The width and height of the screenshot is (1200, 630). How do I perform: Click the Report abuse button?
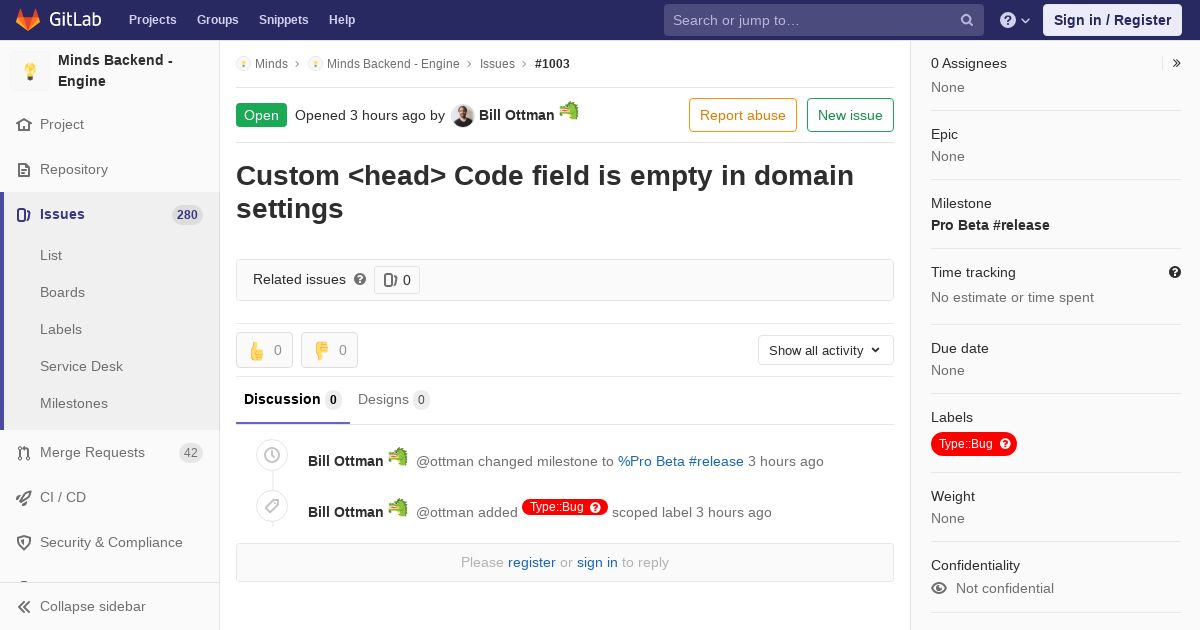point(743,115)
